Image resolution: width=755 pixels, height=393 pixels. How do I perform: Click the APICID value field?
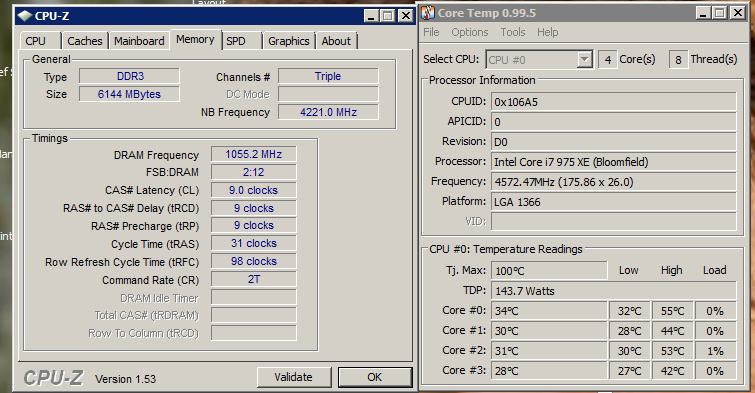point(613,122)
